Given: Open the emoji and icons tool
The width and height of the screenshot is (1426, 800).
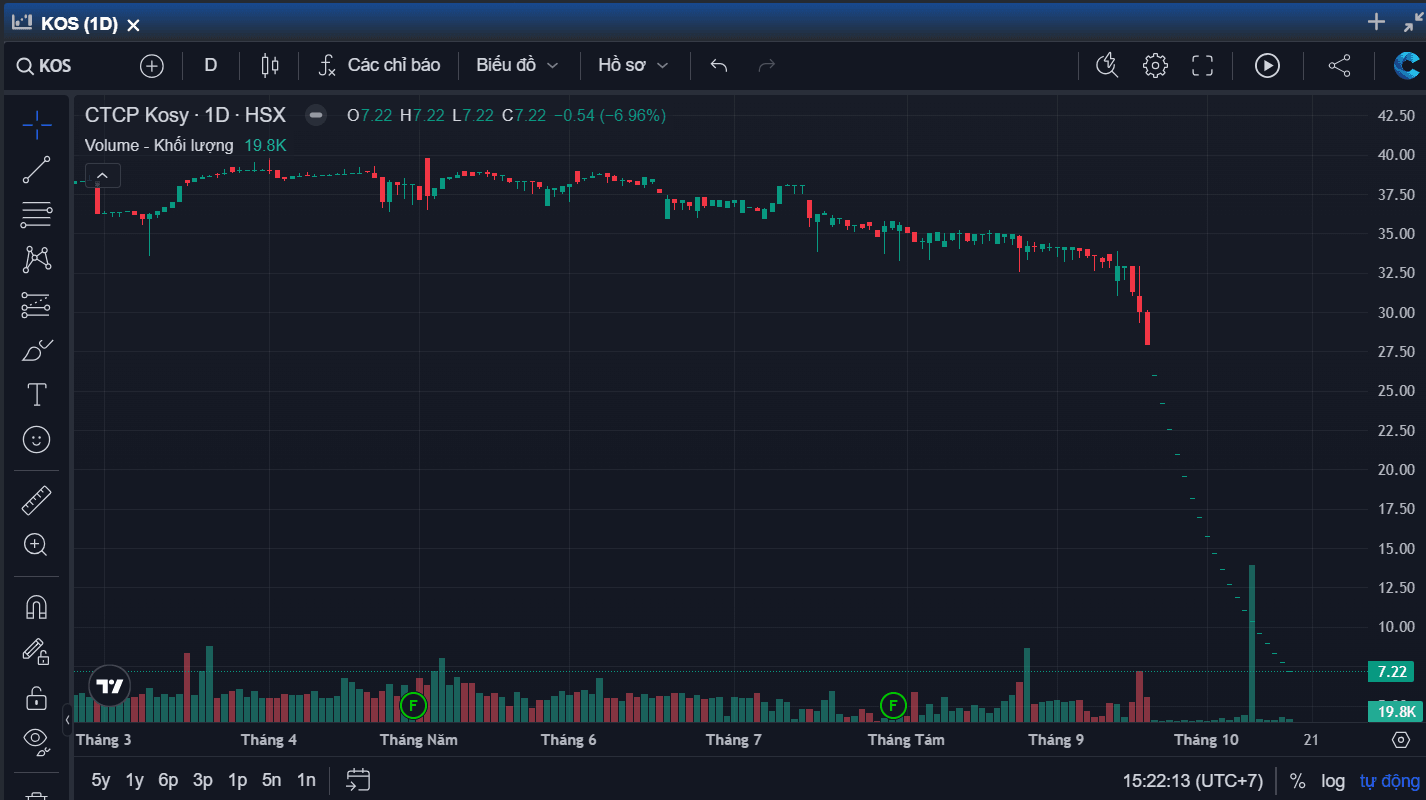Looking at the screenshot, I should coord(37,440).
